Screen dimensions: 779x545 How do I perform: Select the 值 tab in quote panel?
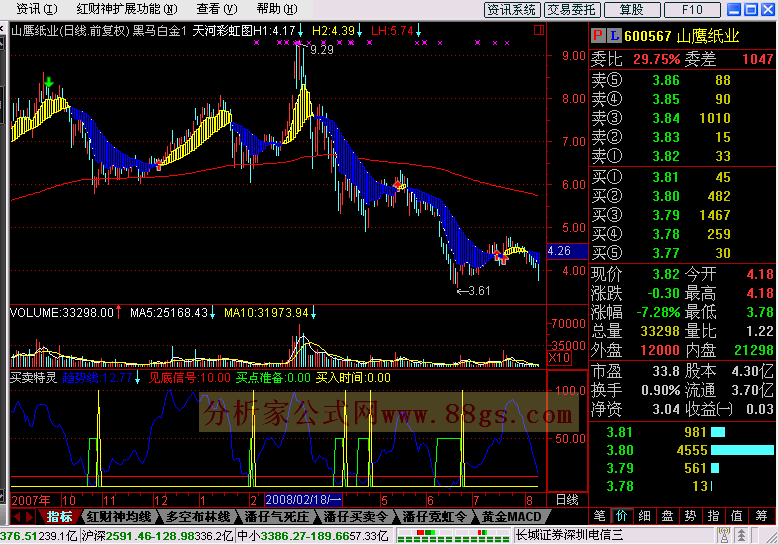tap(736, 516)
